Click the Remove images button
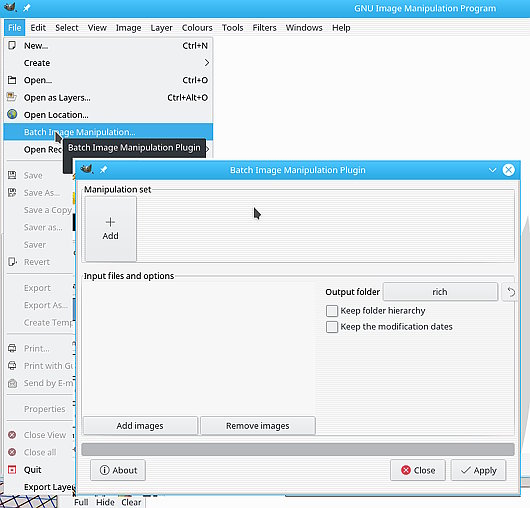The height and width of the screenshot is (508, 530). tap(258, 426)
